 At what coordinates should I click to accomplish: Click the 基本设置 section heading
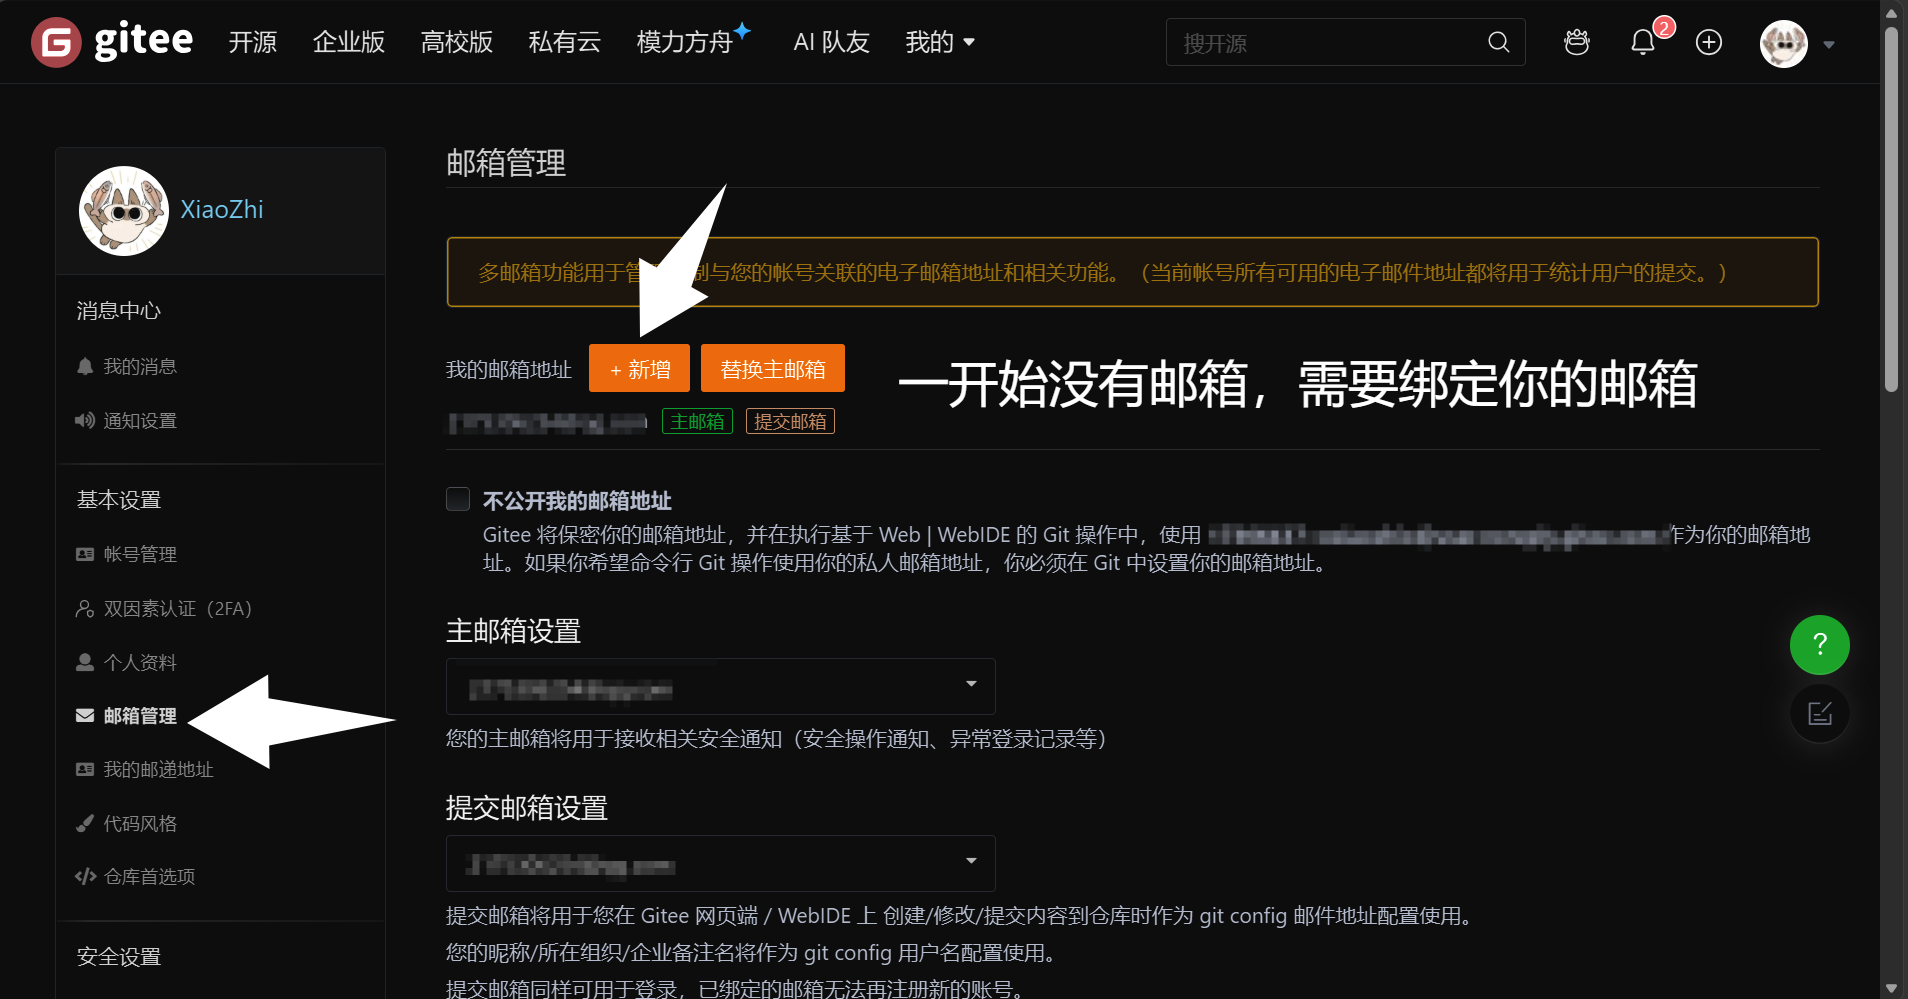click(x=119, y=500)
